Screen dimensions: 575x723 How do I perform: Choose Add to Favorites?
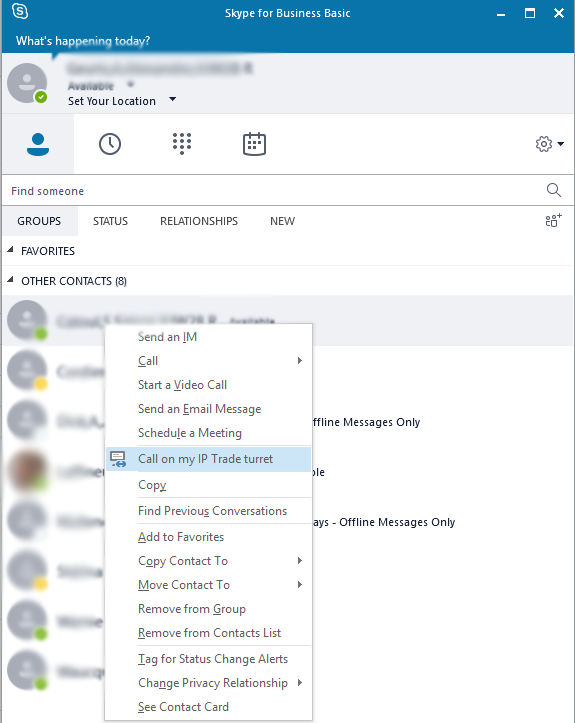click(x=208, y=537)
